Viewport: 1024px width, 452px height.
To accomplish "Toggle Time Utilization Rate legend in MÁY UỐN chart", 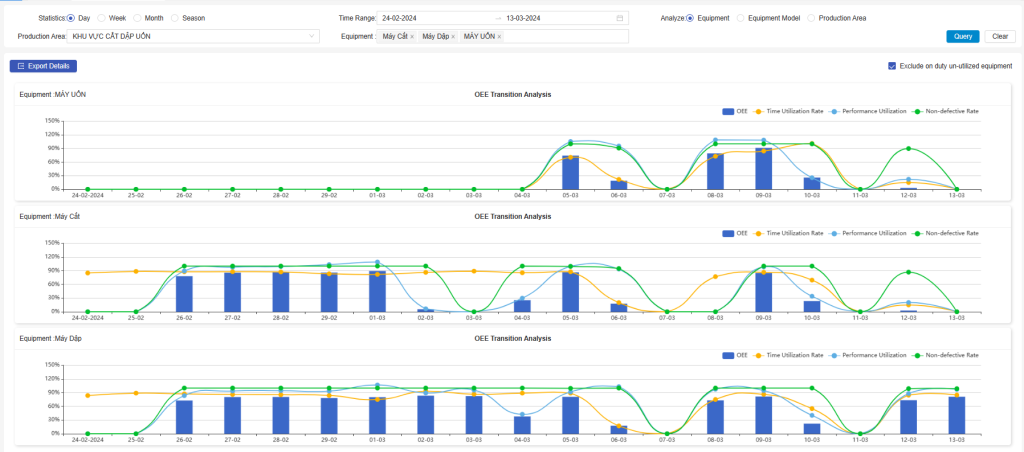I will pyautogui.click(x=787, y=112).
